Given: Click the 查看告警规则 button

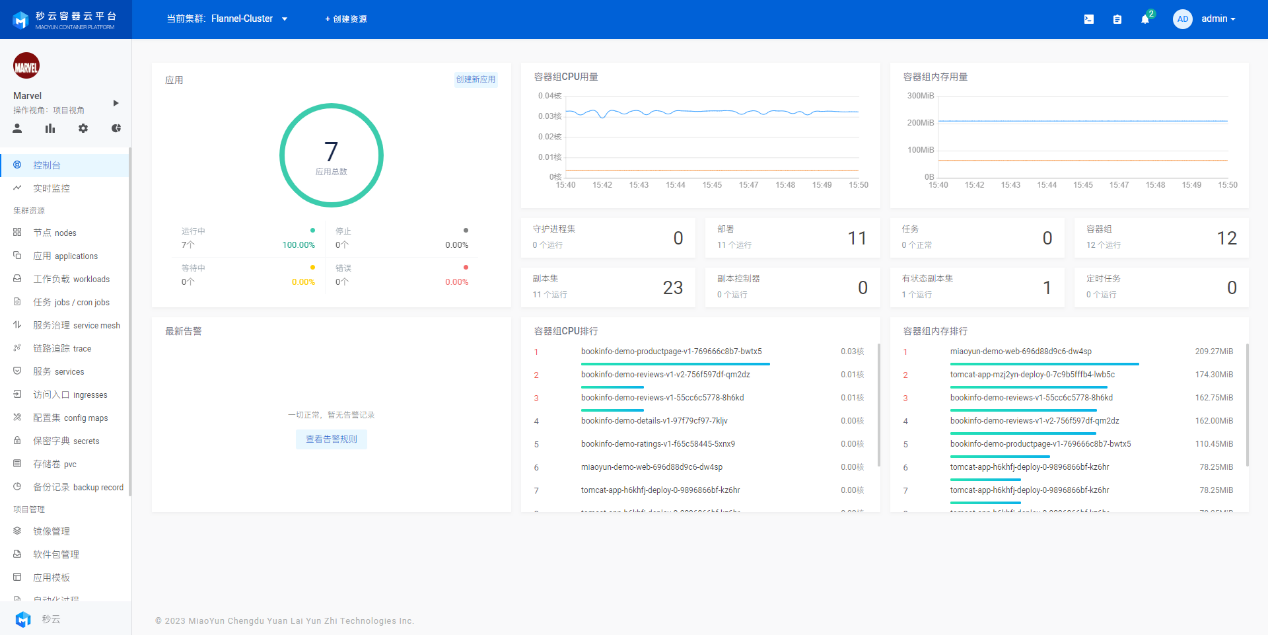Looking at the screenshot, I should click(331, 439).
